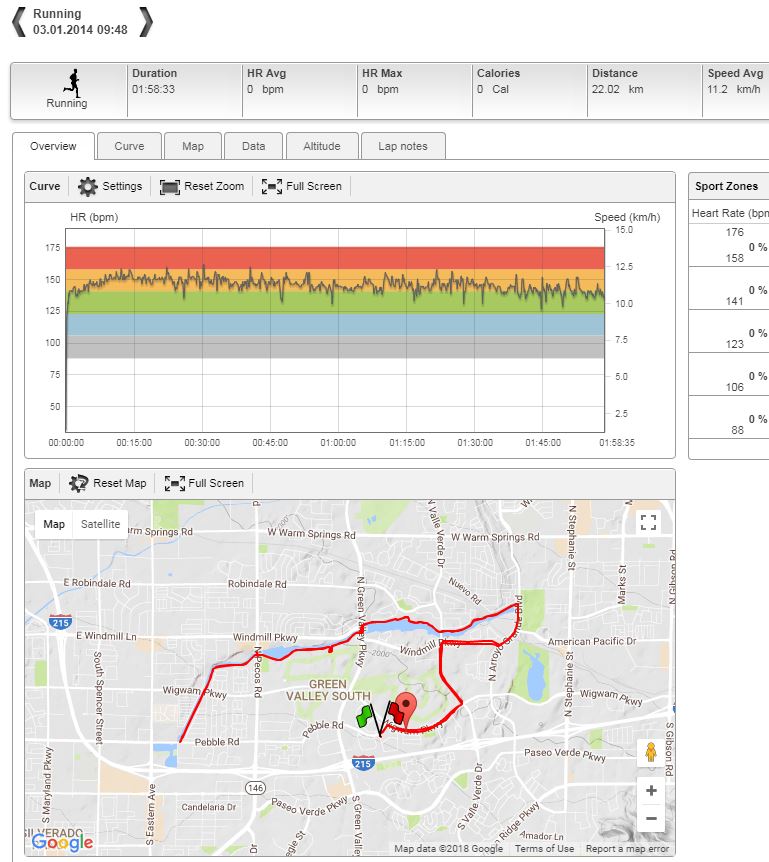Switch map to Satellite view
This screenshot has height=862, width=769.
point(100,525)
